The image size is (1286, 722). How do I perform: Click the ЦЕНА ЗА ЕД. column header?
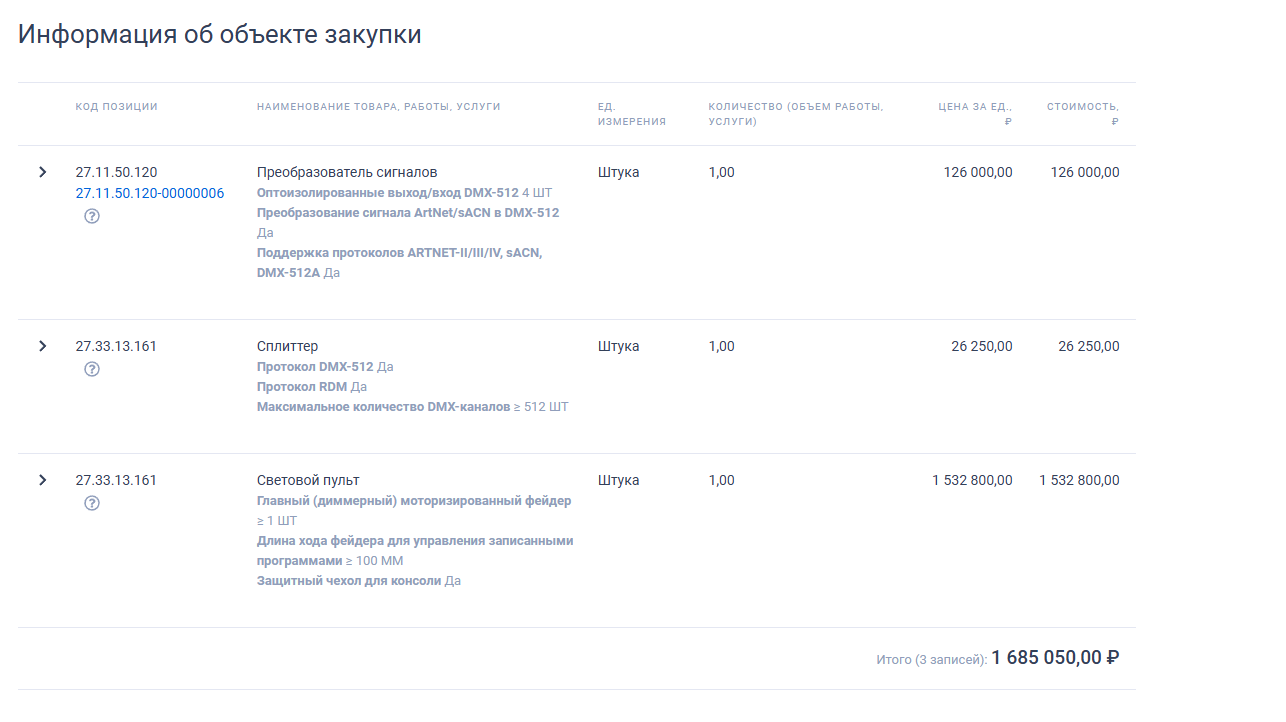pyautogui.click(x=975, y=114)
